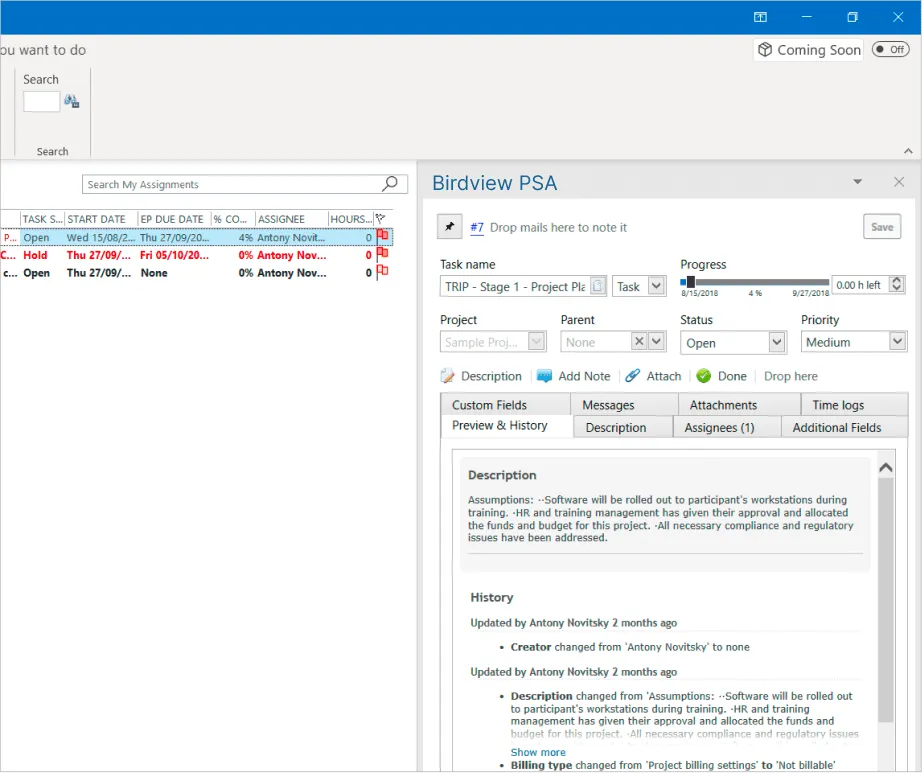
Task: Open the Description tab beside Preview & History
Action: click(623, 427)
